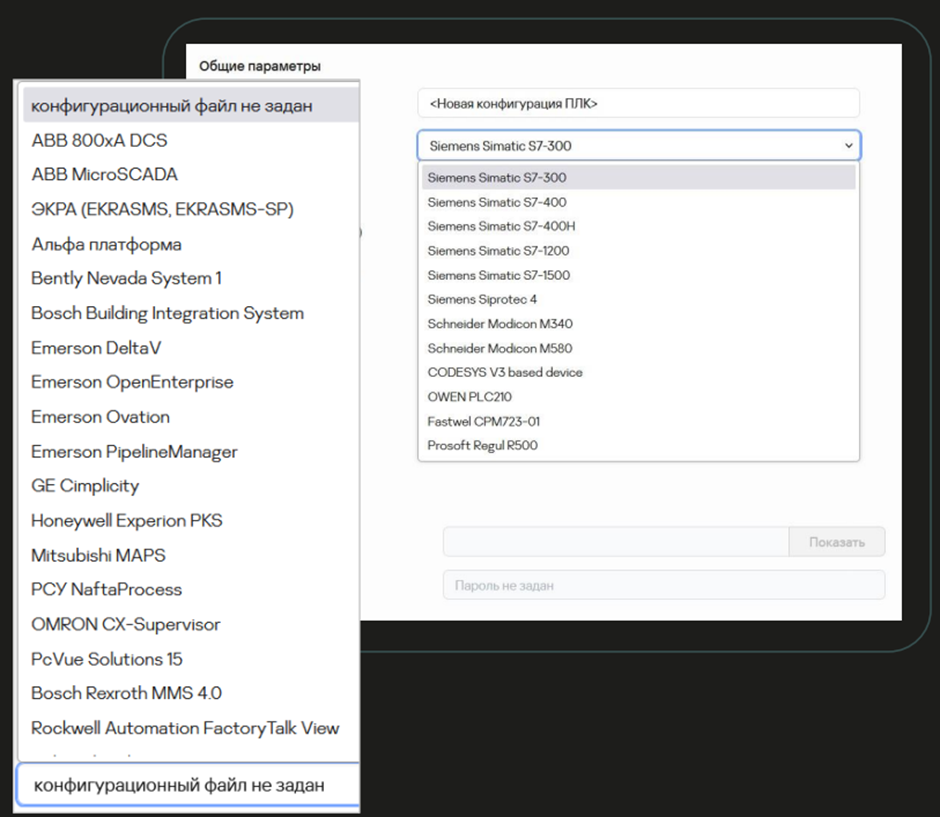Viewport: 940px width, 817px height.
Task: Select GE Cimplicity from the list
Action: pyautogui.click(x=85, y=486)
